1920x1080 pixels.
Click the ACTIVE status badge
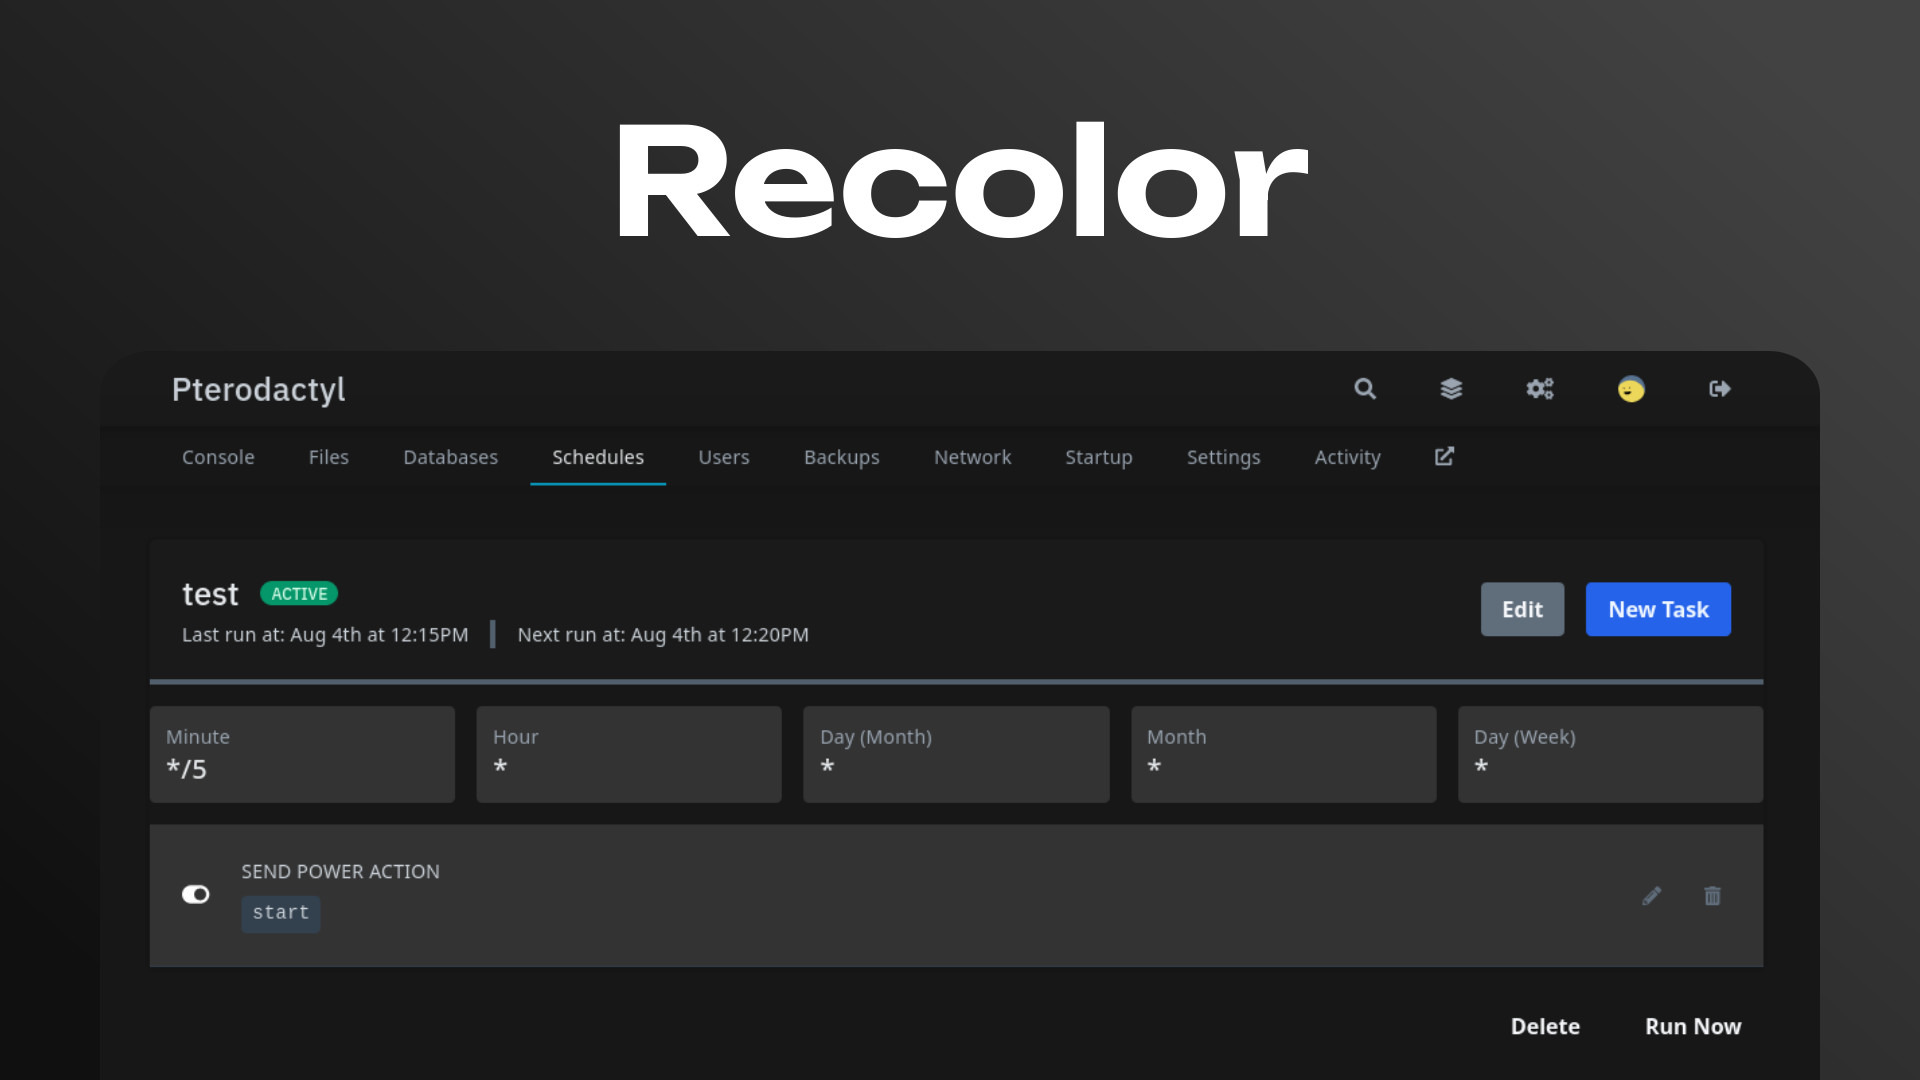pyautogui.click(x=299, y=594)
